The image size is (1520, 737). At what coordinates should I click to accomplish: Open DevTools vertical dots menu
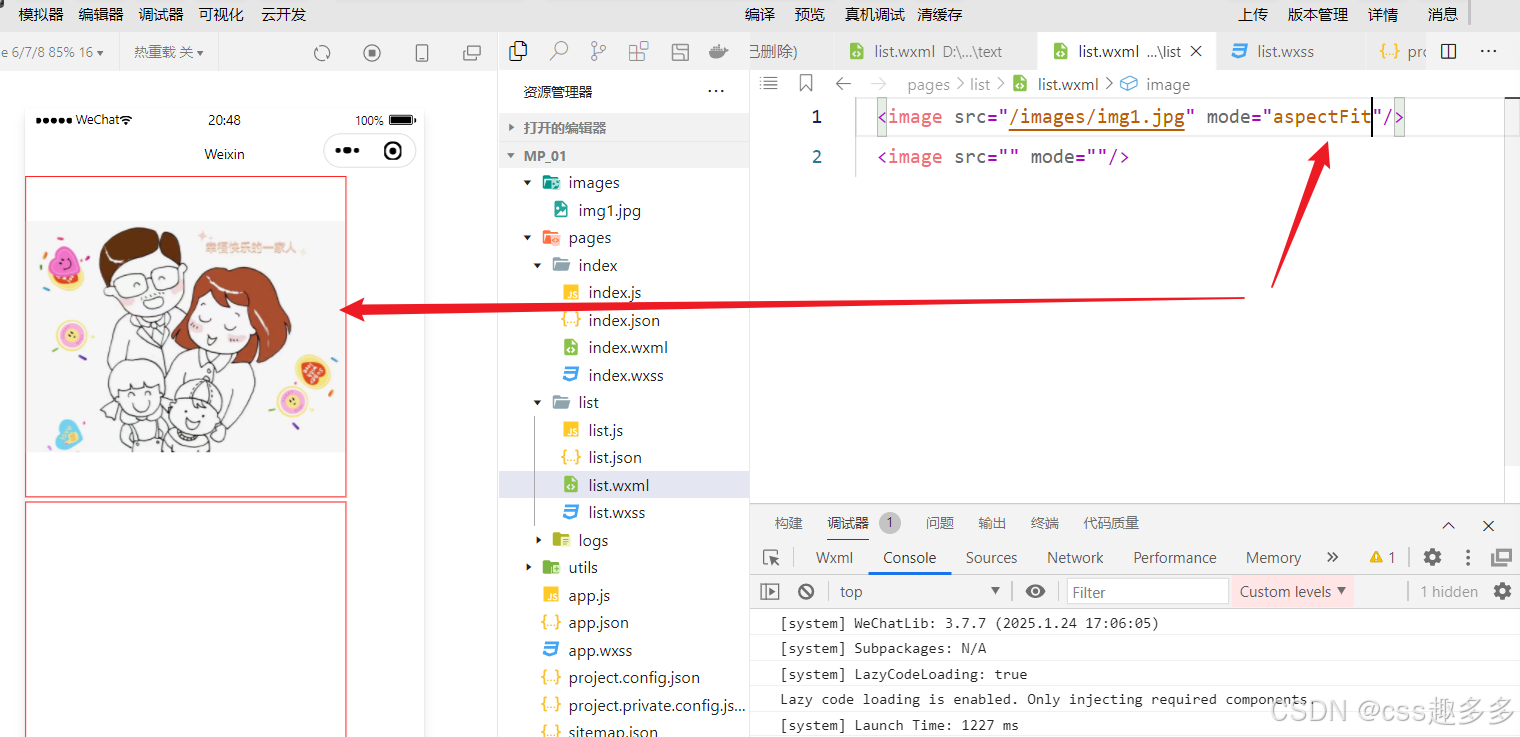coord(1468,557)
